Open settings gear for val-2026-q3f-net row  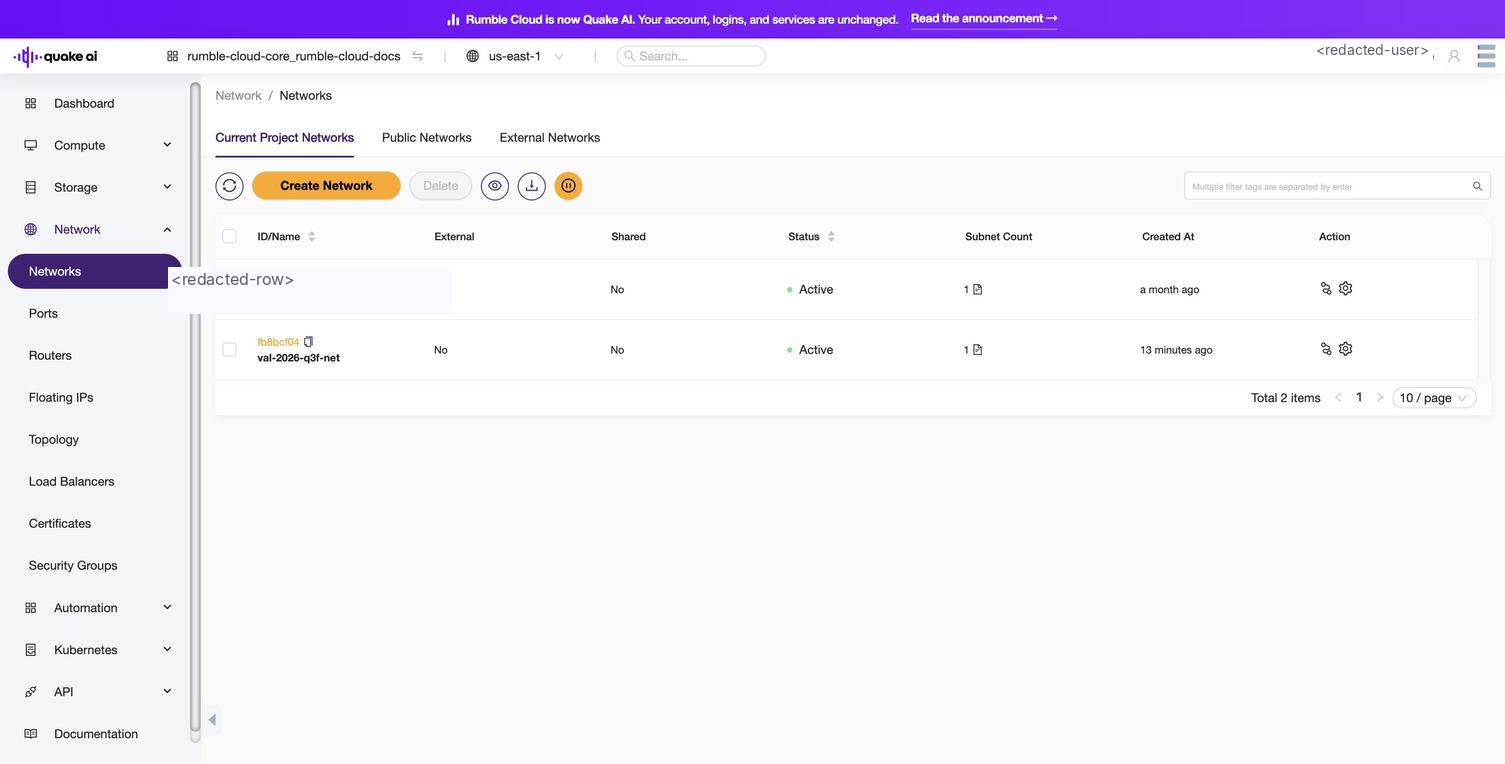tap(1346, 349)
